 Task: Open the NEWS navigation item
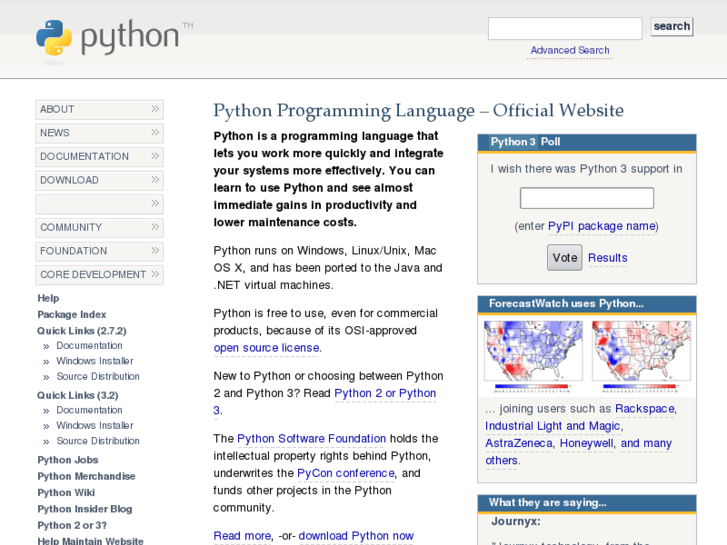(55, 133)
